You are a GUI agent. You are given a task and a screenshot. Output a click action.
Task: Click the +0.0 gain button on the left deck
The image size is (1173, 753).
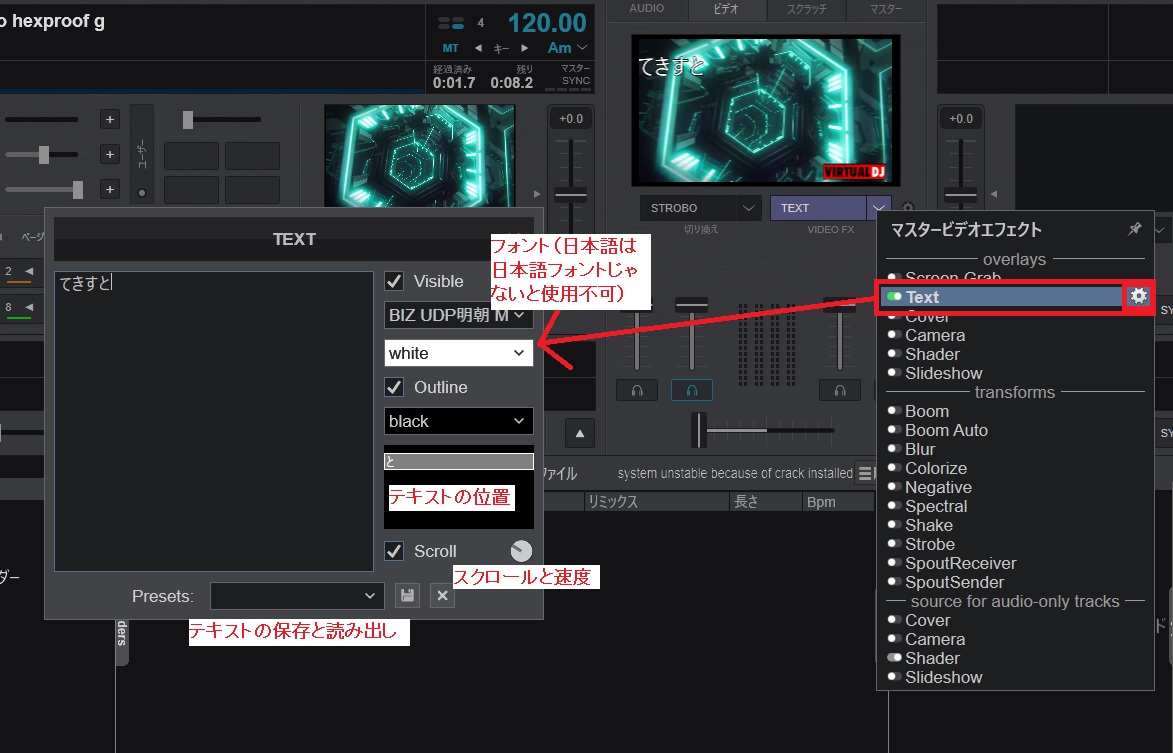(x=571, y=119)
